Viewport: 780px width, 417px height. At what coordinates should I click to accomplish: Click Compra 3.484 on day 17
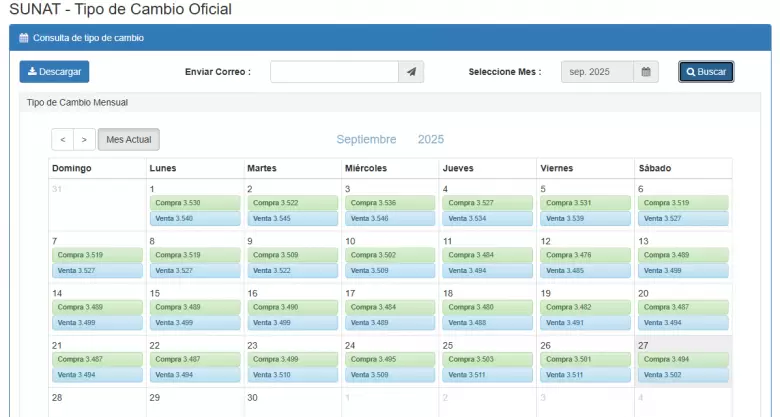tap(390, 307)
